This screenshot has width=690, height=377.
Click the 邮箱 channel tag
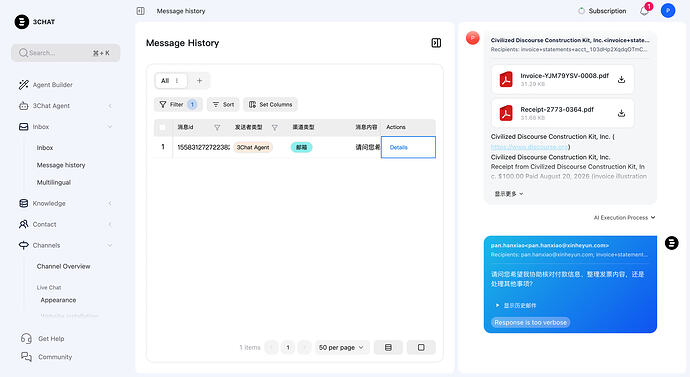[301, 147]
